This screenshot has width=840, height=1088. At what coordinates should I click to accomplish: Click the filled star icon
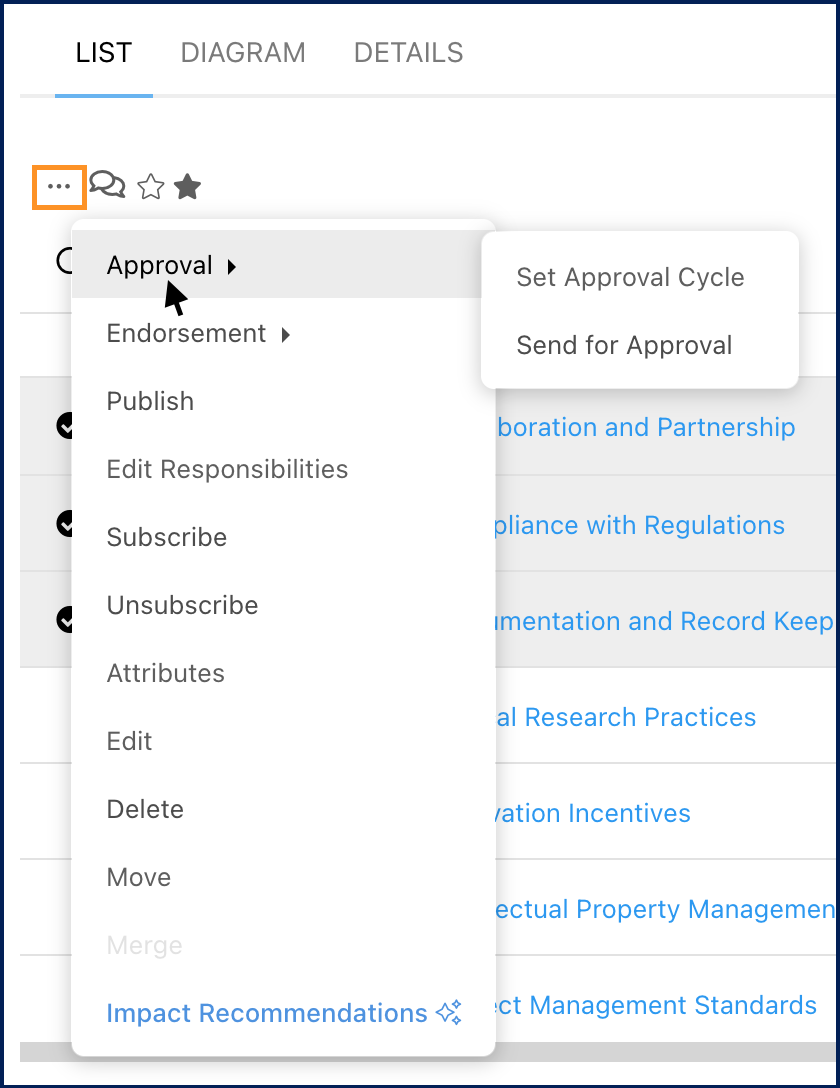(x=188, y=186)
